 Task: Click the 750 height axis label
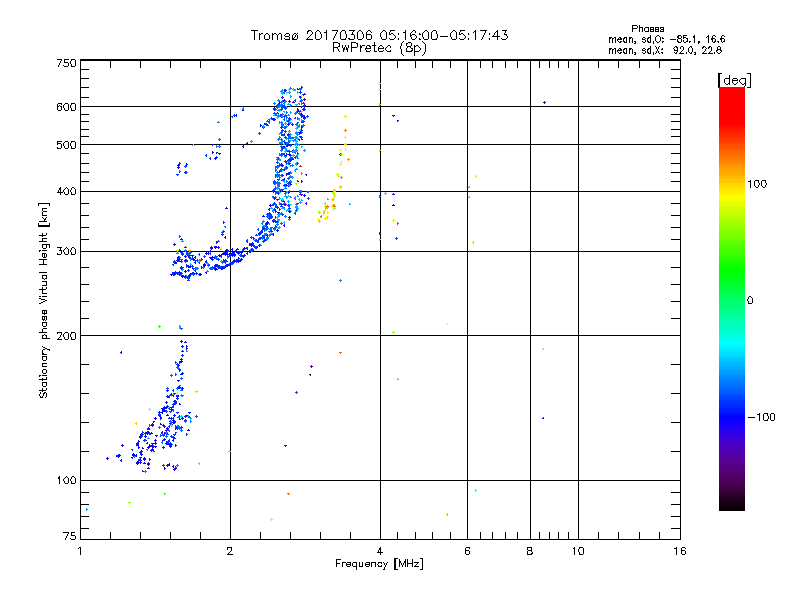[67, 63]
